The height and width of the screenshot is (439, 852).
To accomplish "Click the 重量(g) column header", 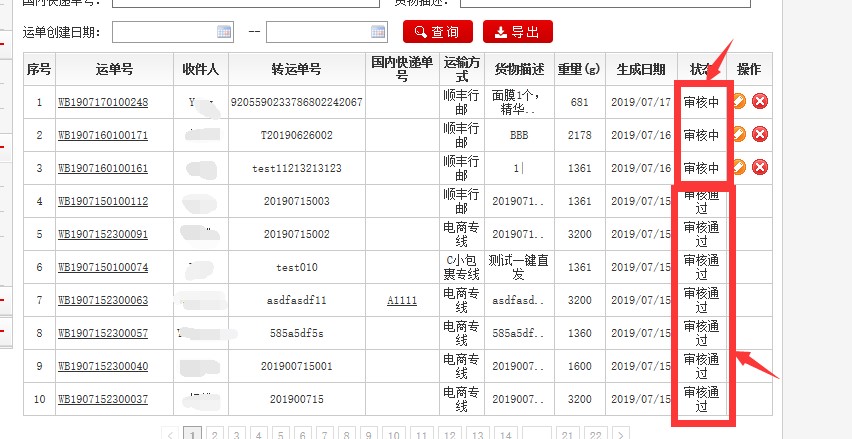I will tap(579, 69).
